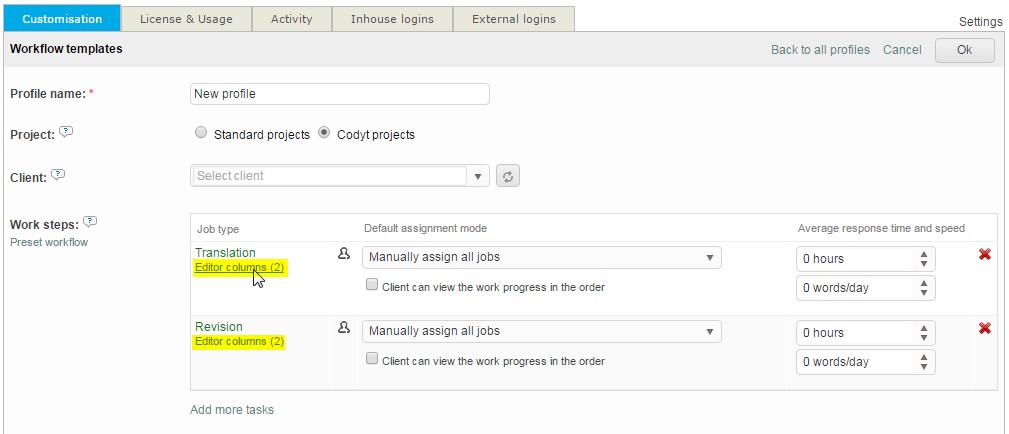Click the person icon beside Revision
Viewport: 1009px width, 434px height.
click(x=344, y=328)
